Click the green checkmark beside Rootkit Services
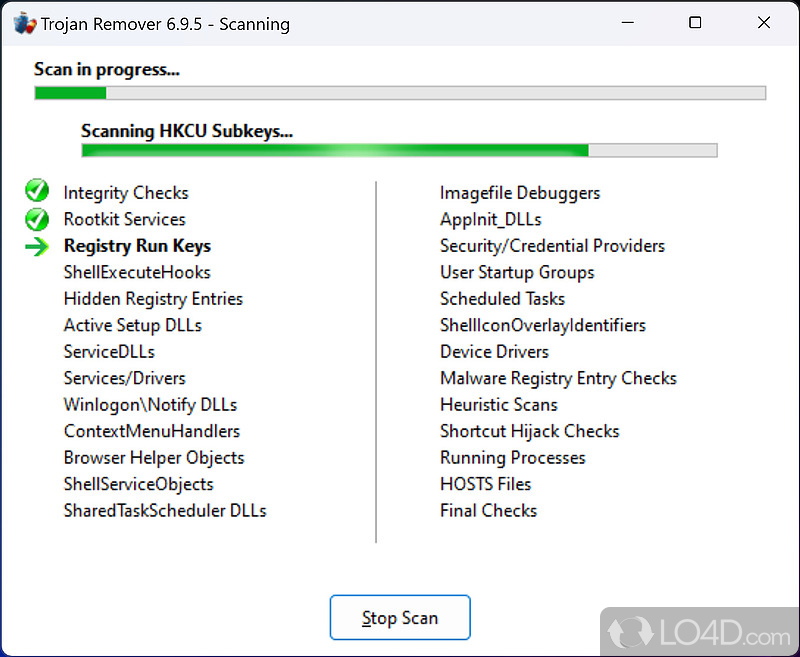Image resolution: width=800 pixels, height=657 pixels. (x=37, y=219)
